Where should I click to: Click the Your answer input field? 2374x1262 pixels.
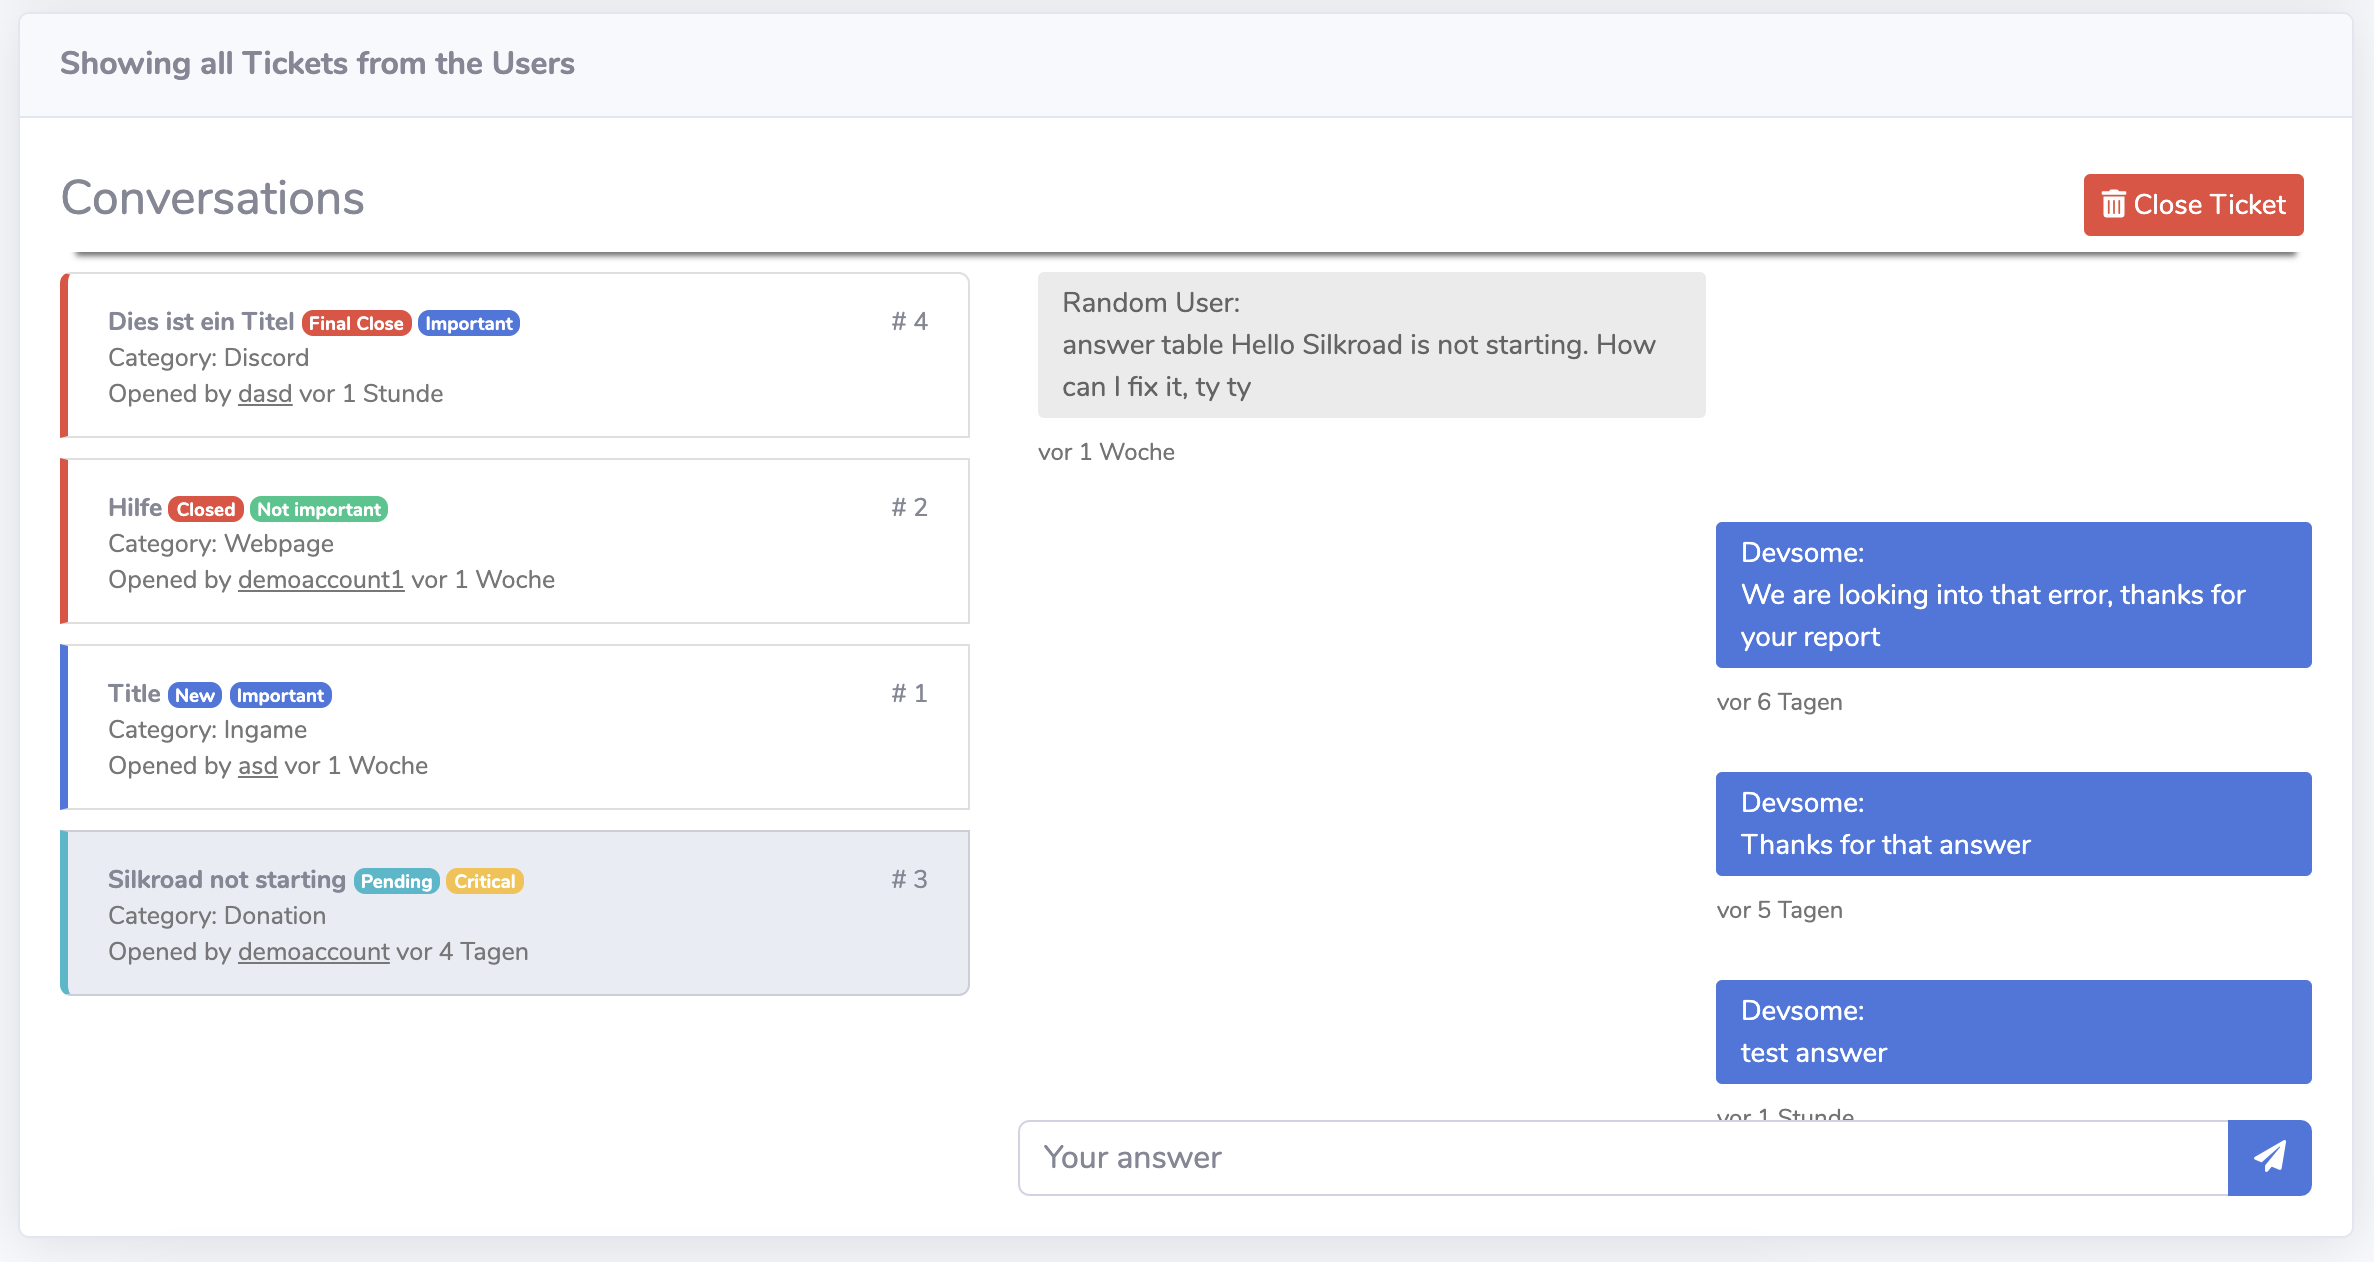pyautogui.click(x=1600, y=1156)
